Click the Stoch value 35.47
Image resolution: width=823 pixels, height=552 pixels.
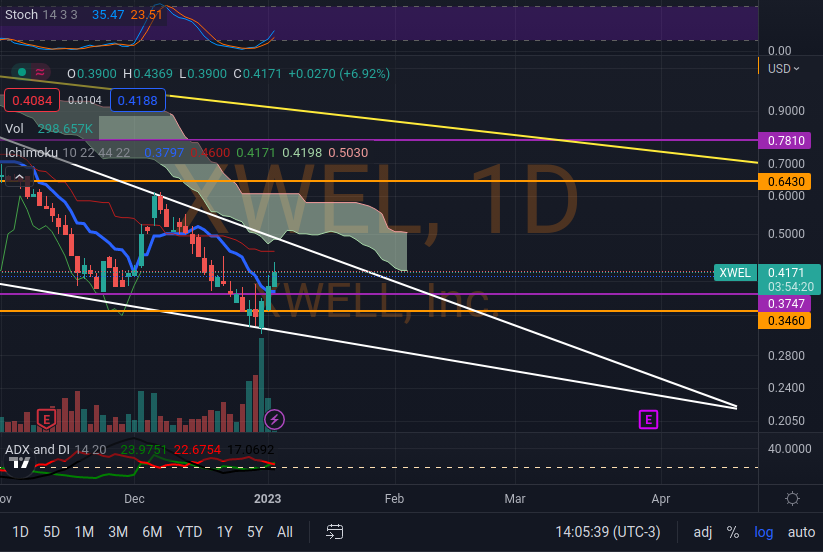108,15
